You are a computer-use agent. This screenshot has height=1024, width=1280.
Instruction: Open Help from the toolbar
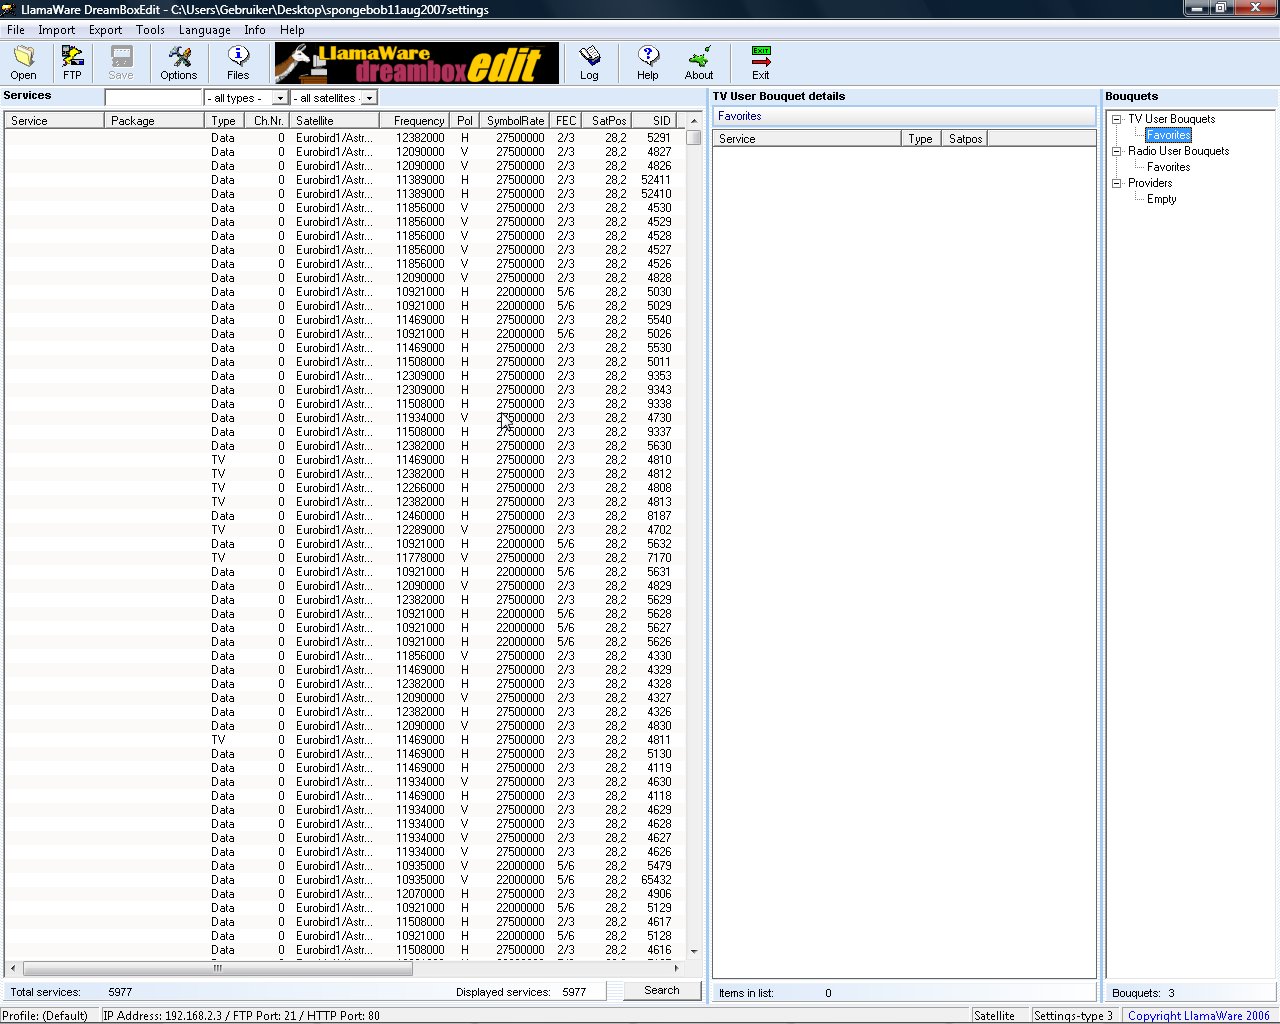[648, 62]
